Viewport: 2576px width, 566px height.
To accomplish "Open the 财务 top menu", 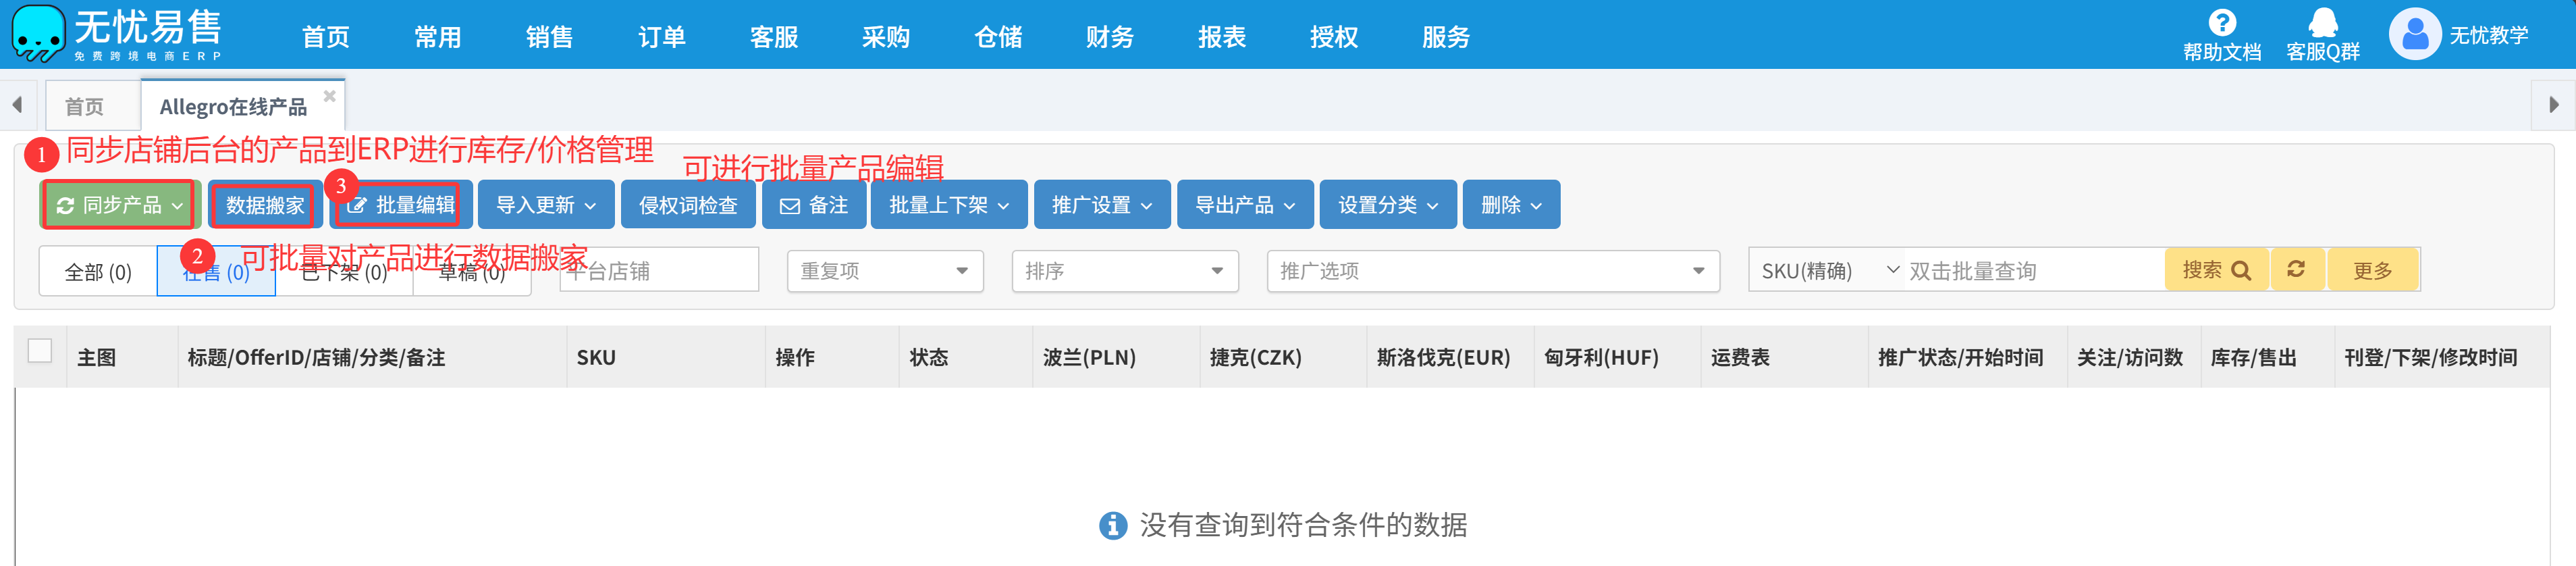I will click(x=1110, y=37).
